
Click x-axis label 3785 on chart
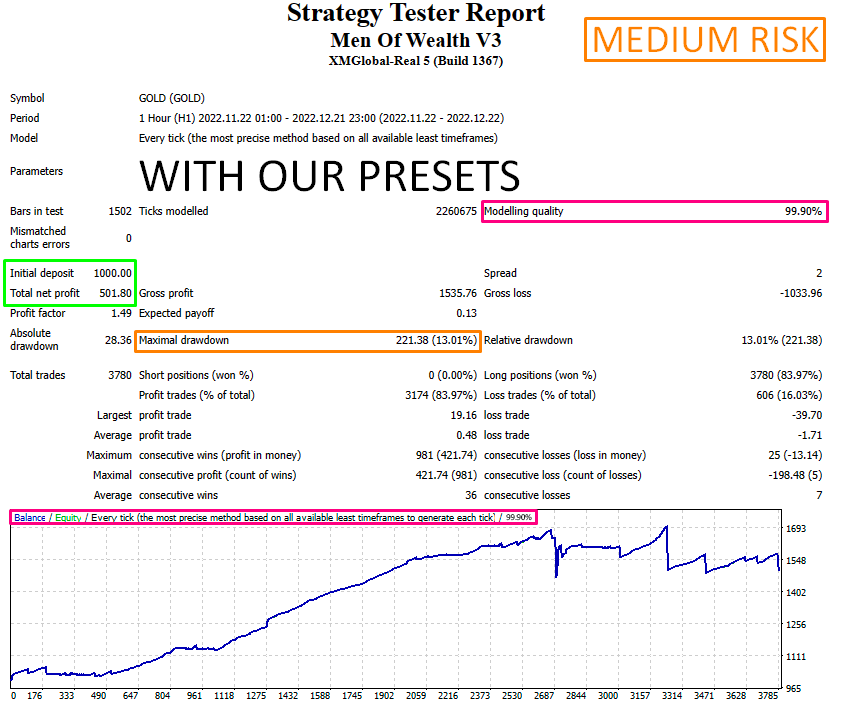point(768,696)
